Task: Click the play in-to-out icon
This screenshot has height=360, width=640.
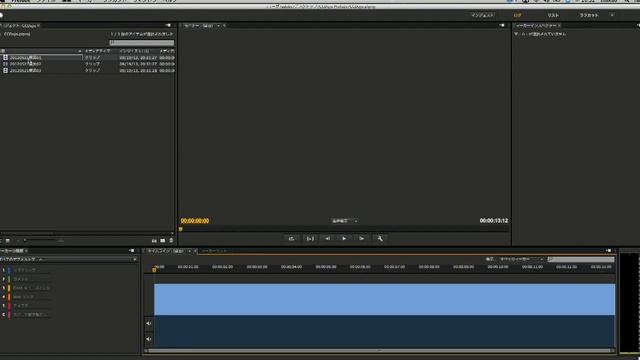Action: tap(310, 238)
